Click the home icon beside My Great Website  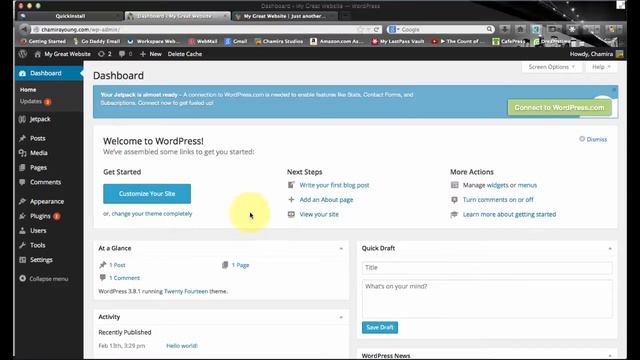38,54
